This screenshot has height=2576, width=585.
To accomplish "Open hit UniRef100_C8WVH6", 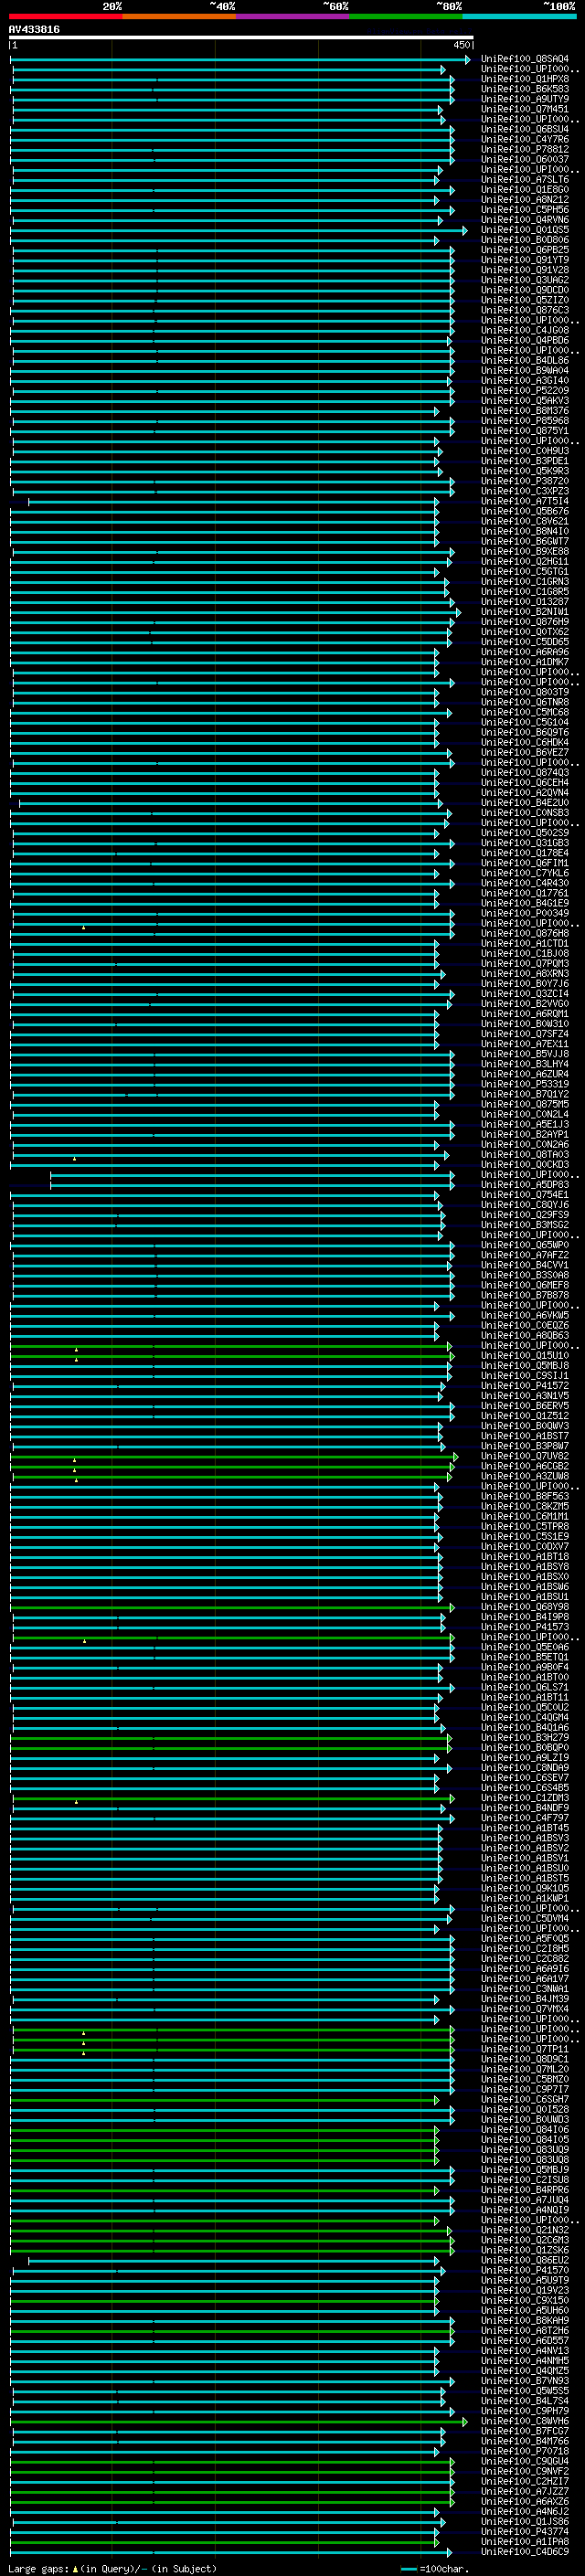I will [525, 2421].
